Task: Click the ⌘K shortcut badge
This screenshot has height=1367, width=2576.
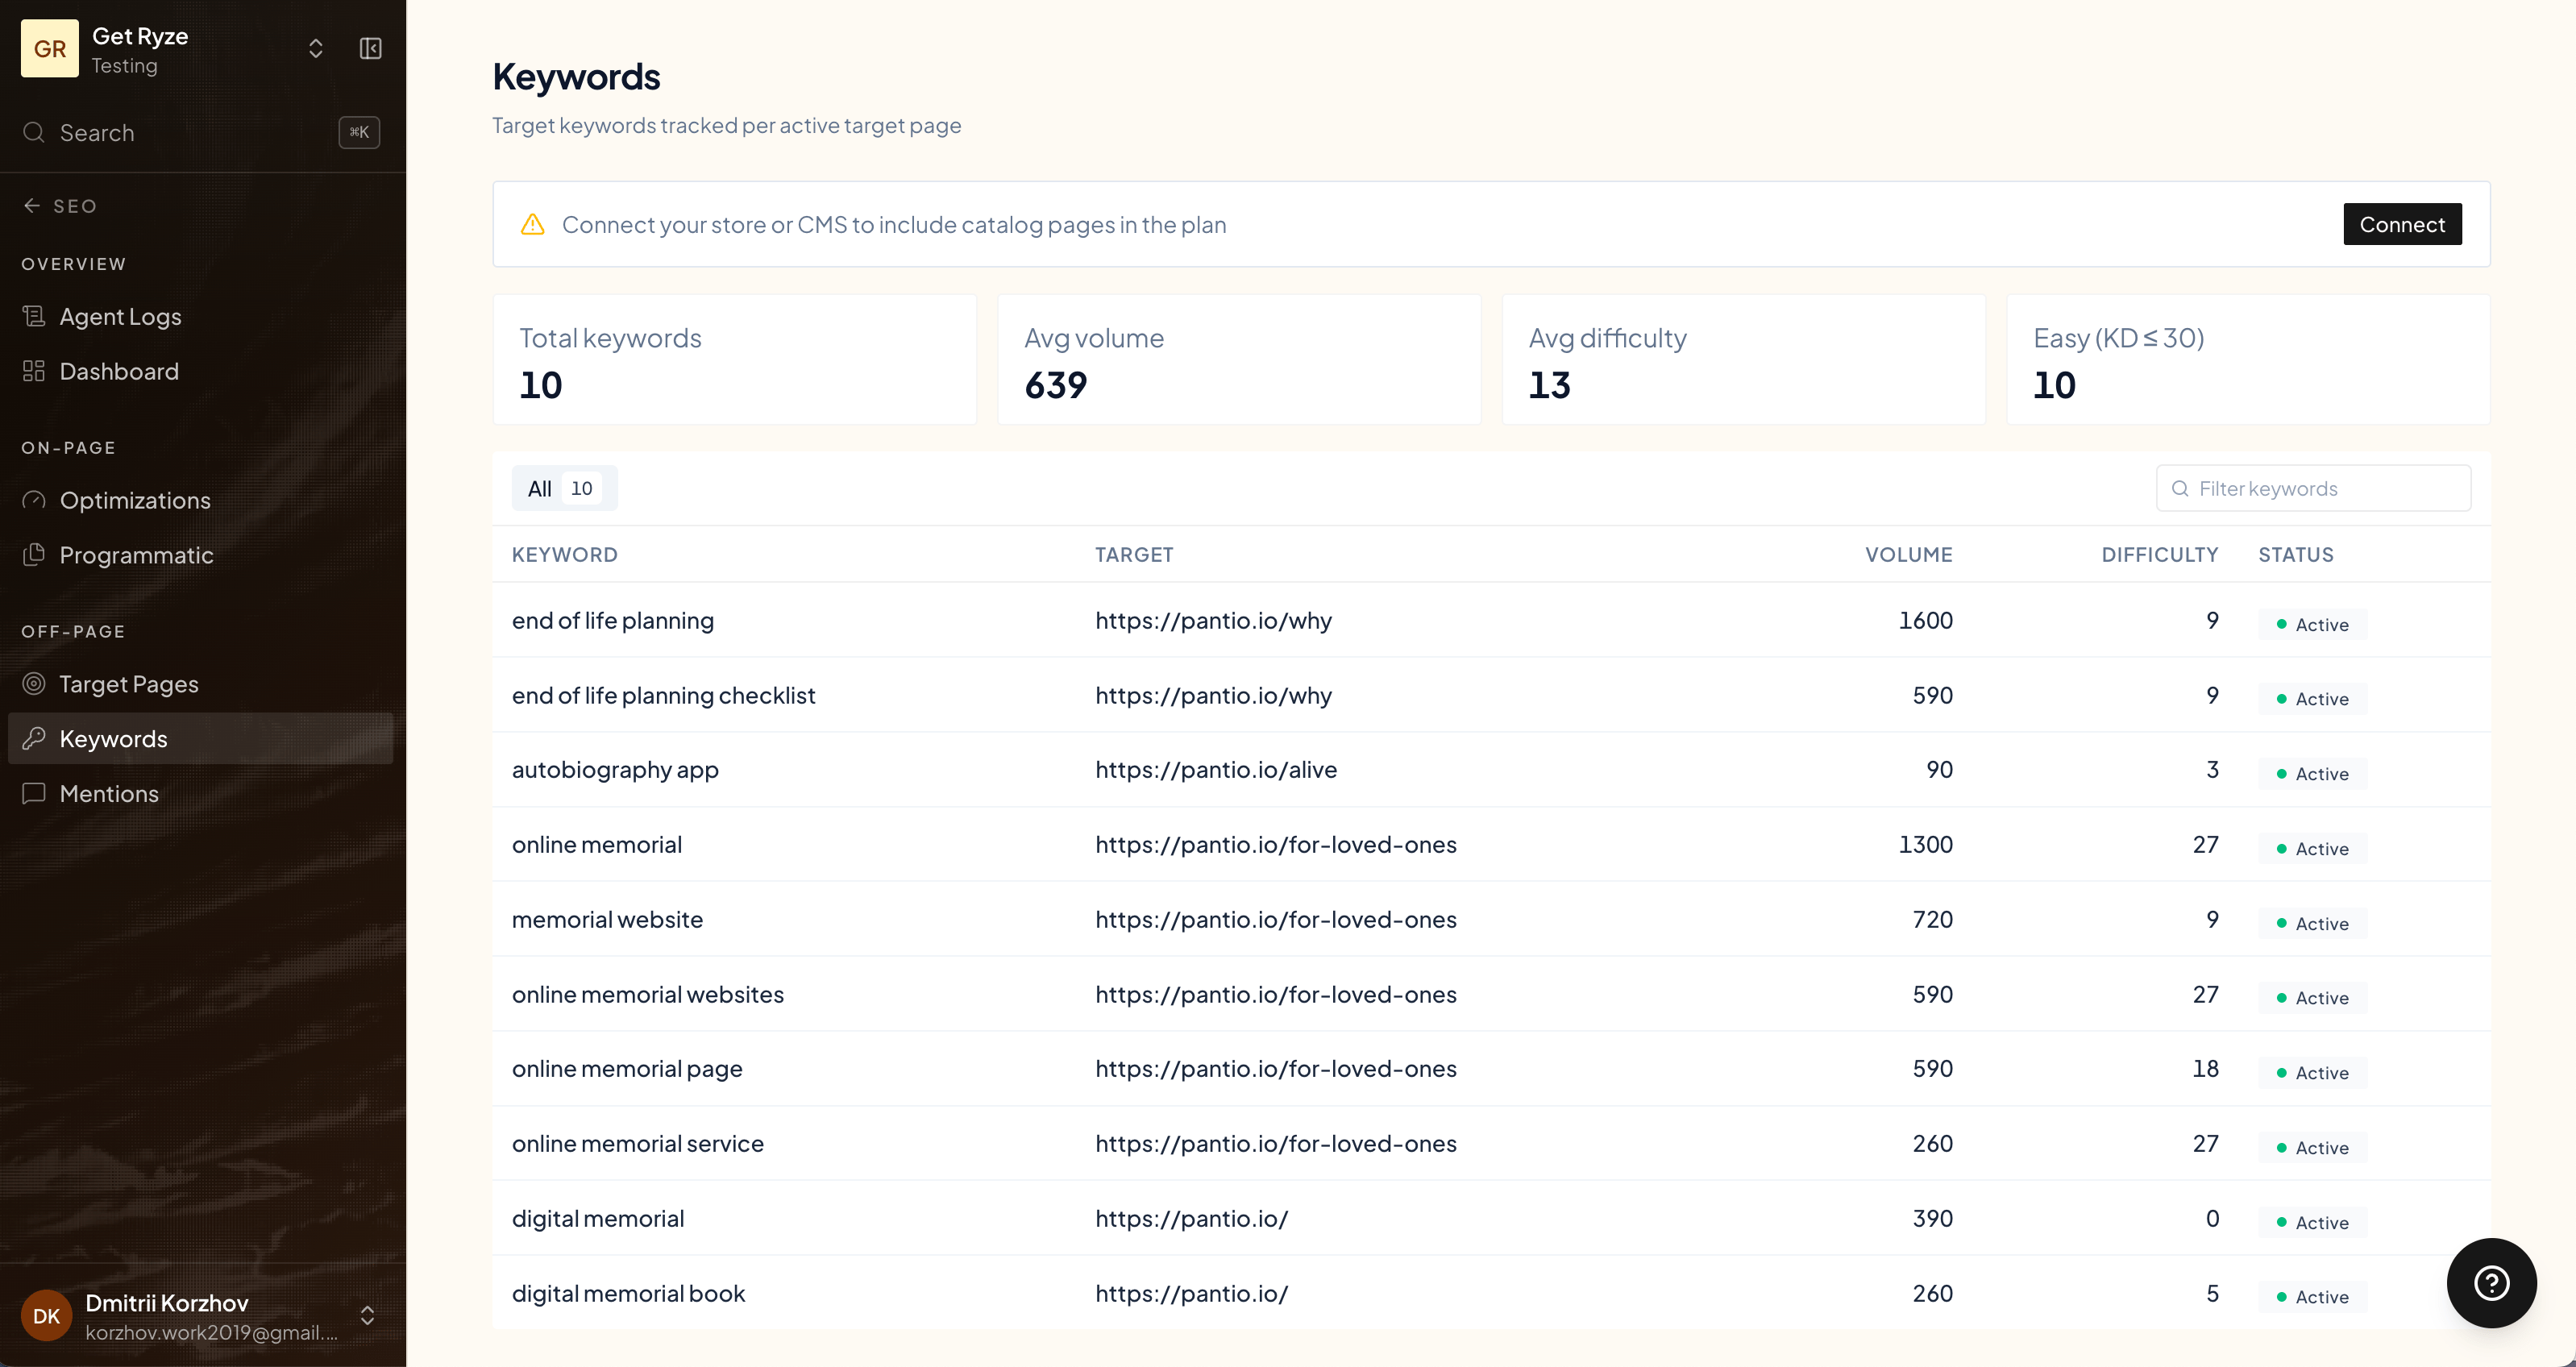Action: coord(359,132)
